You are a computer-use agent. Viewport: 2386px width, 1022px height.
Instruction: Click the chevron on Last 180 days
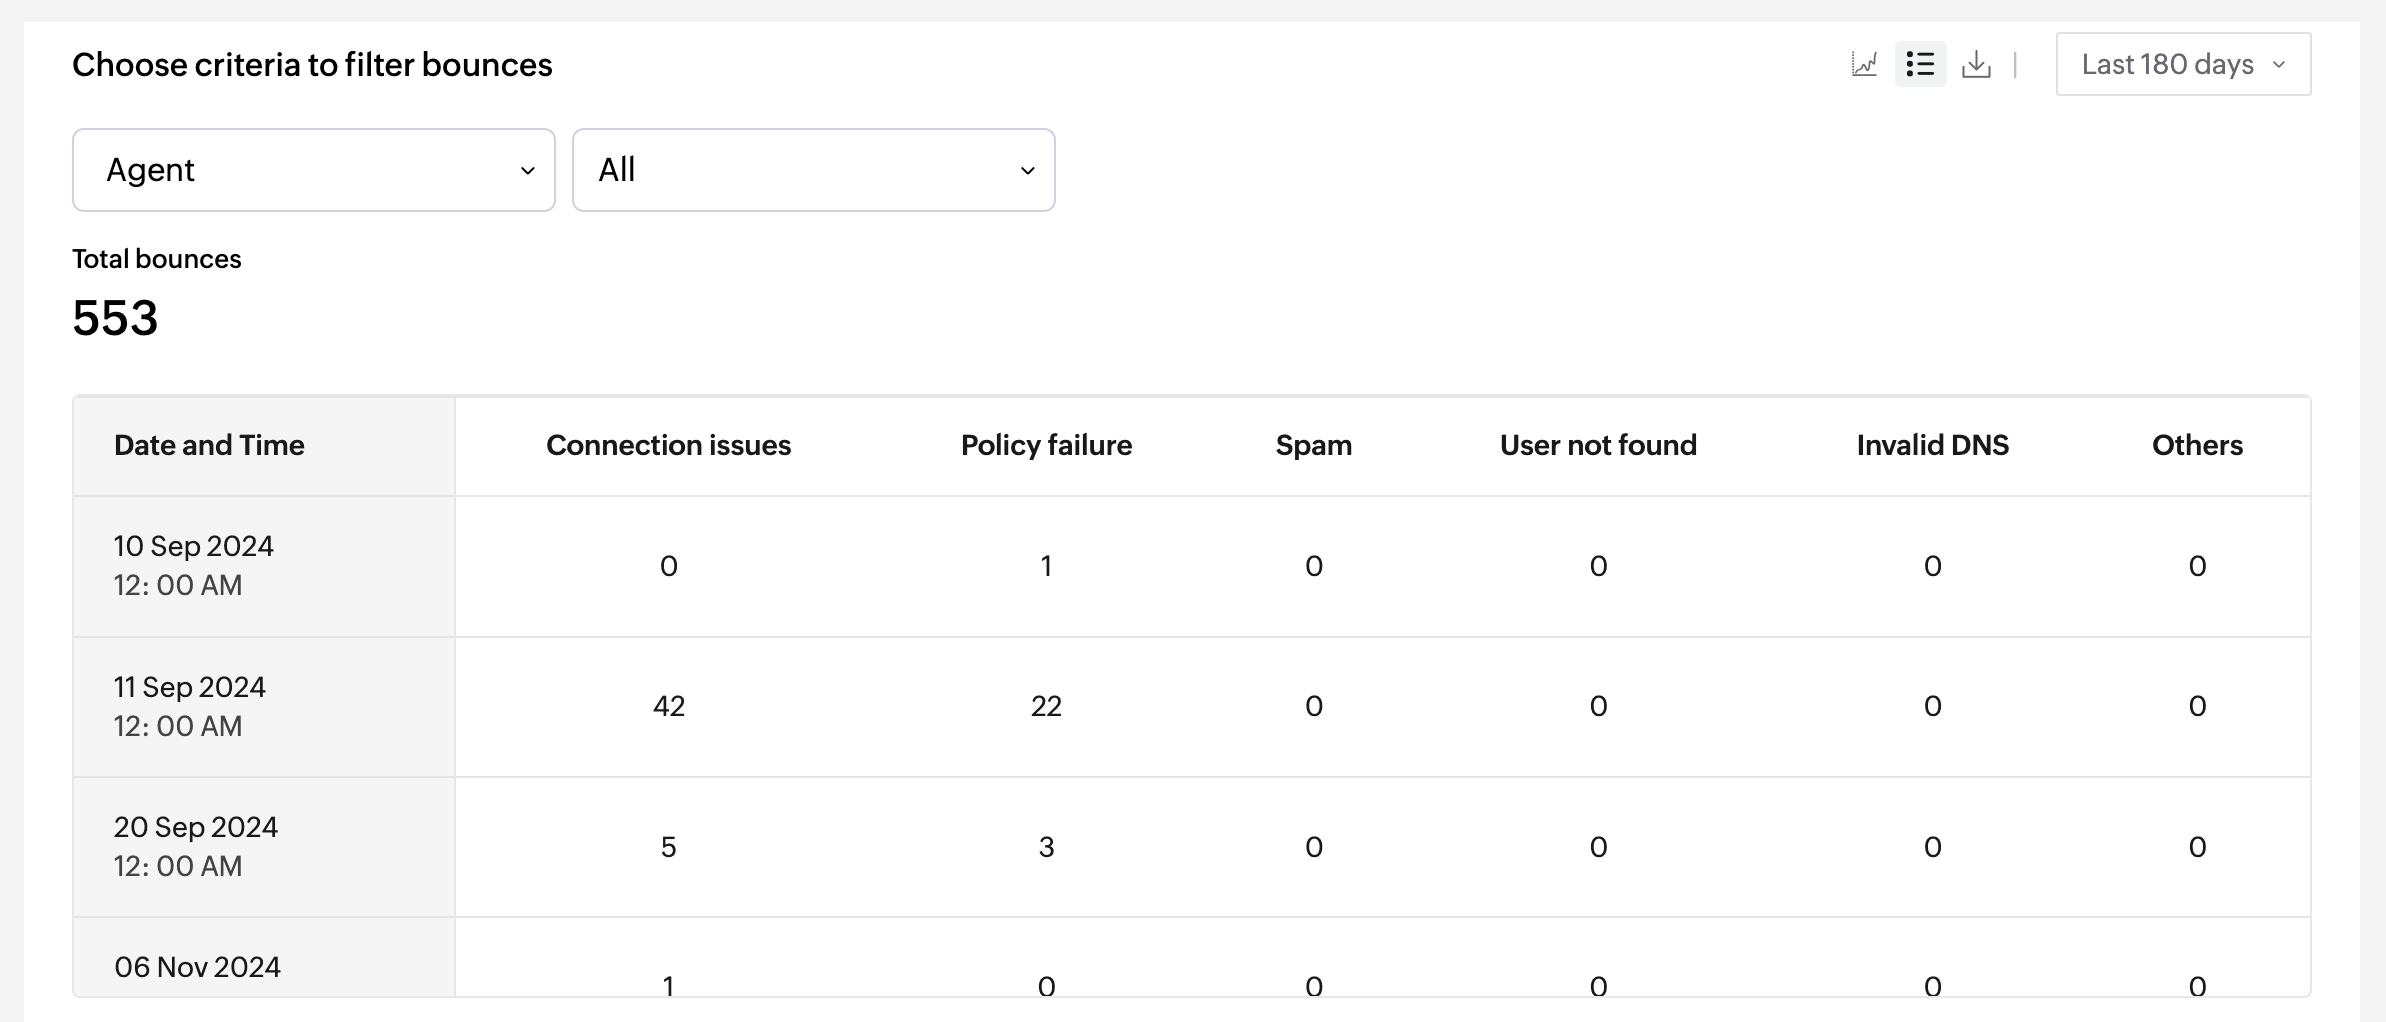(2280, 64)
